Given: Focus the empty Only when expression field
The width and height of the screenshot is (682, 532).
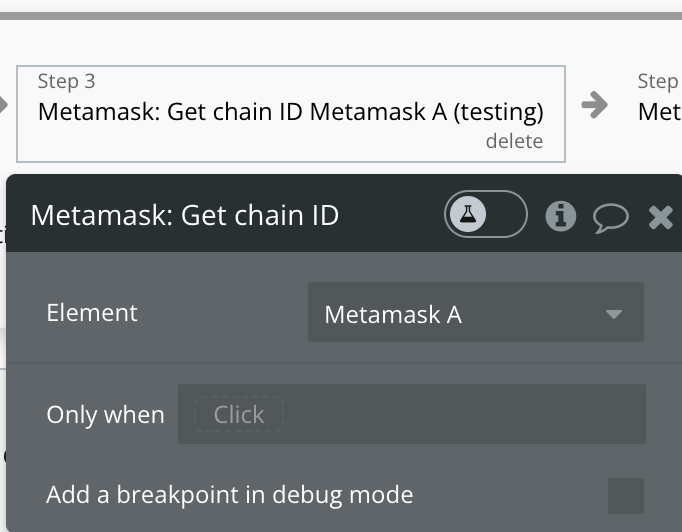Looking at the screenshot, I should [x=464, y=414].
